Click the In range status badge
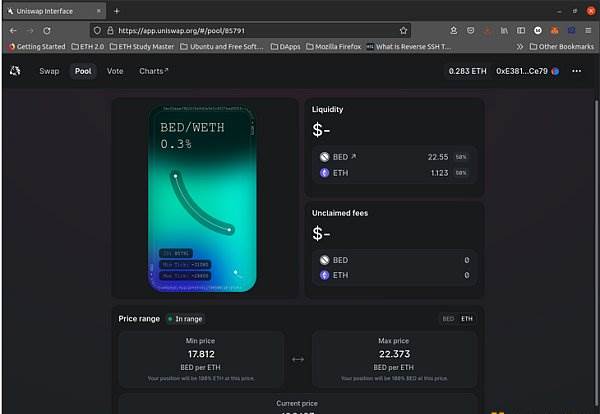The height and width of the screenshot is (414, 600). (185, 319)
